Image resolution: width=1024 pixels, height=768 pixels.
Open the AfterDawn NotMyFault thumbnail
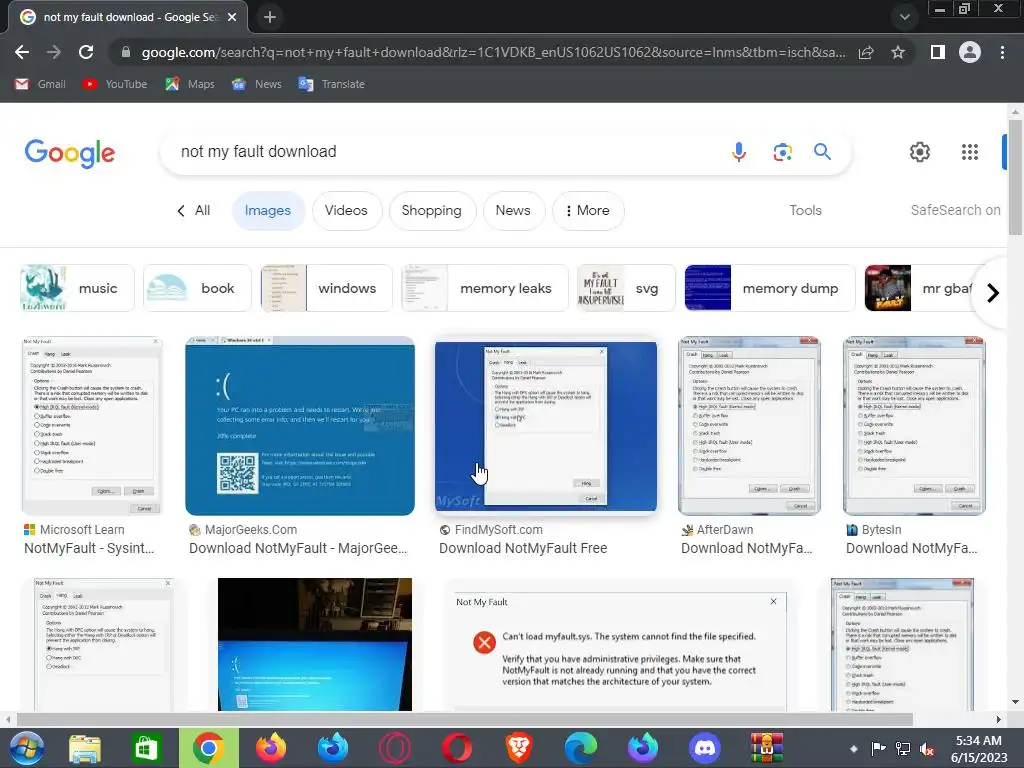click(749, 426)
